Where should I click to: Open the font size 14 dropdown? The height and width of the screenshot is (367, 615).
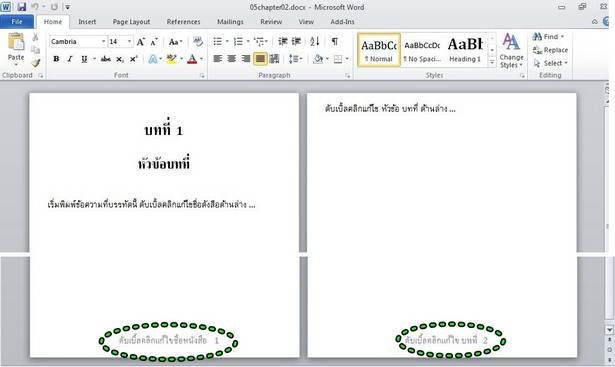point(129,42)
